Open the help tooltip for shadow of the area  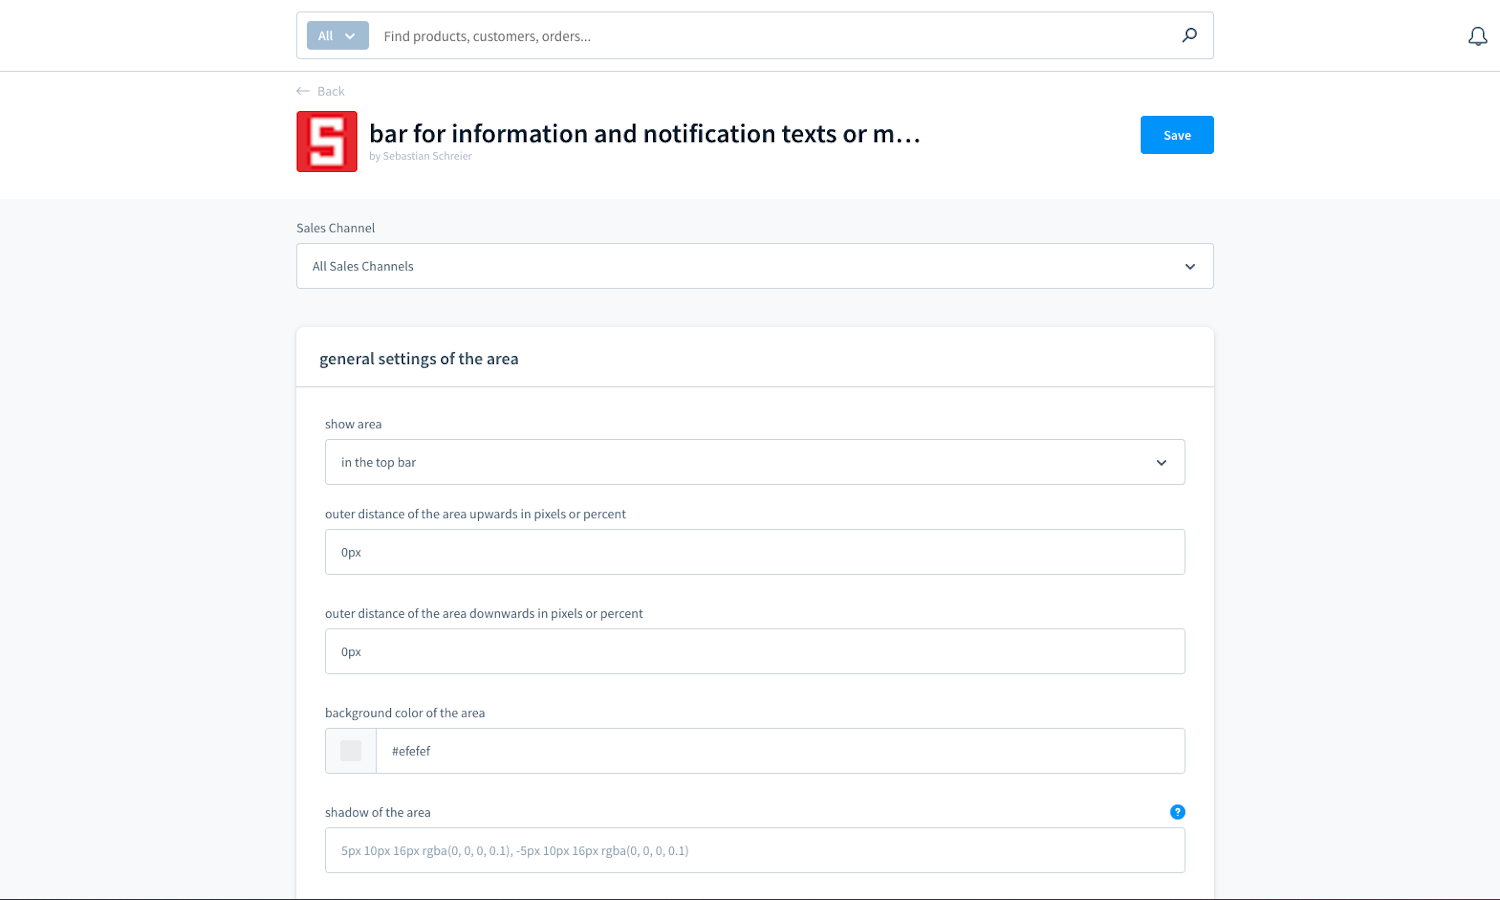coord(1177,812)
